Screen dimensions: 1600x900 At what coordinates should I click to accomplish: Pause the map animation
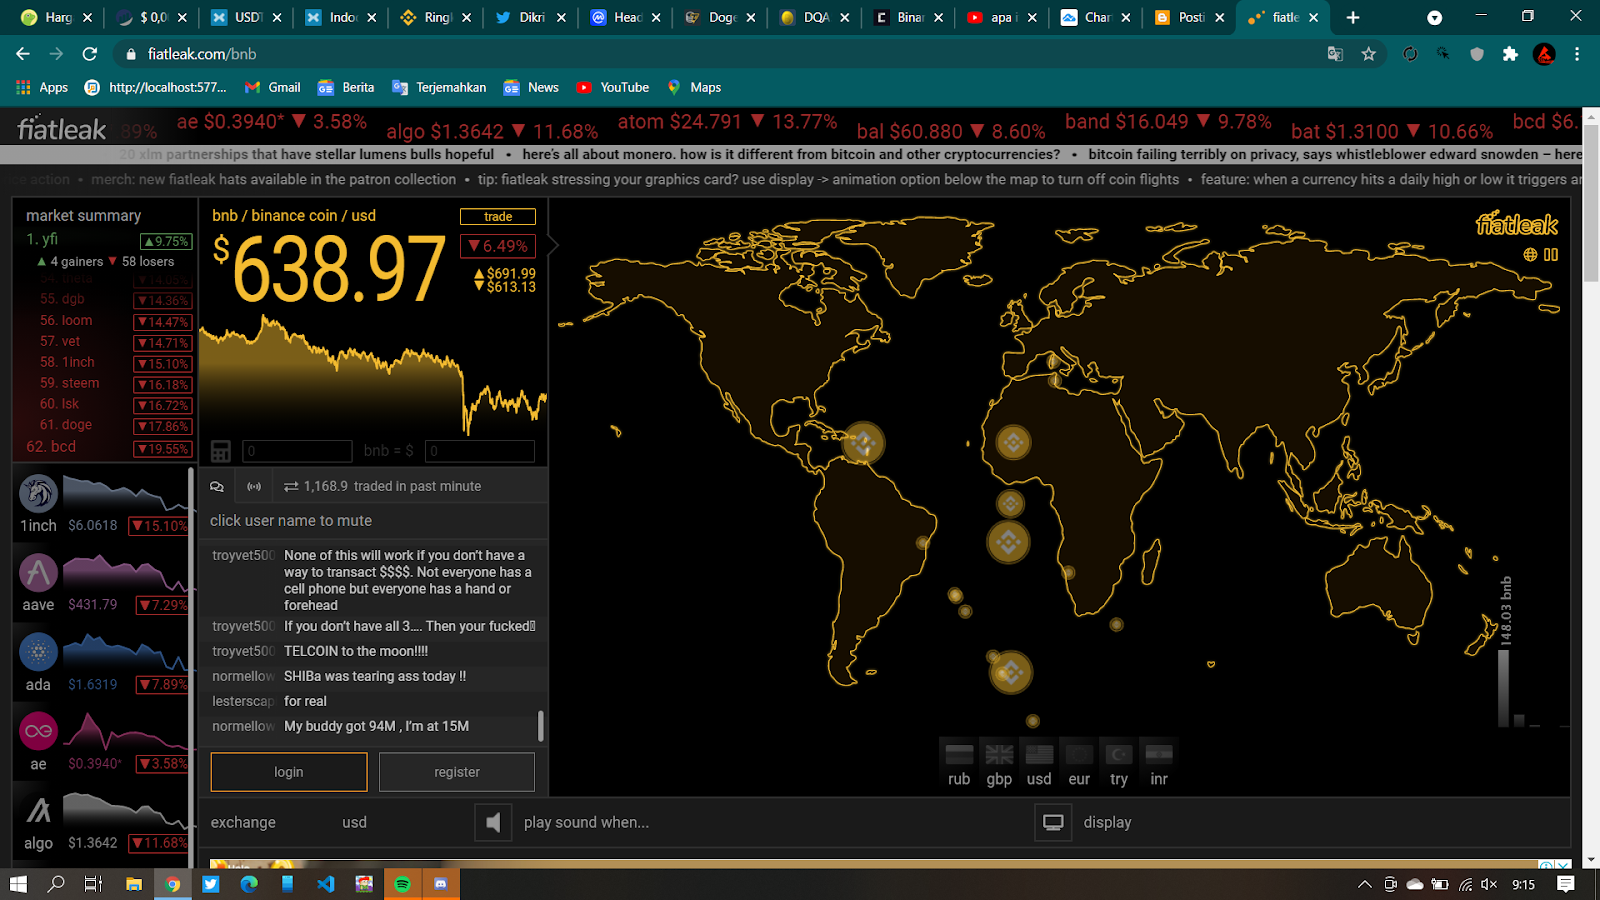pyautogui.click(x=1551, y=255)
